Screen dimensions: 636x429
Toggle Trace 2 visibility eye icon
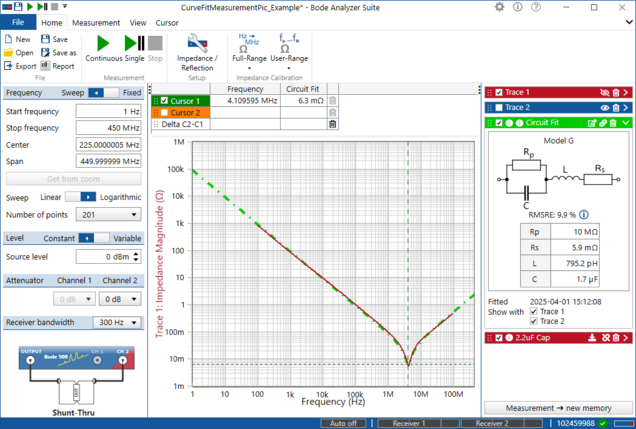pyautogui.click(x=604, y=108)
